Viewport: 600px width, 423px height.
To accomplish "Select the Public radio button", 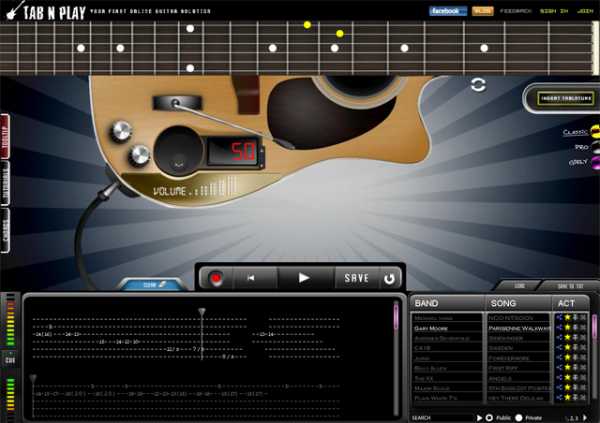I will (x=489, y=418).
